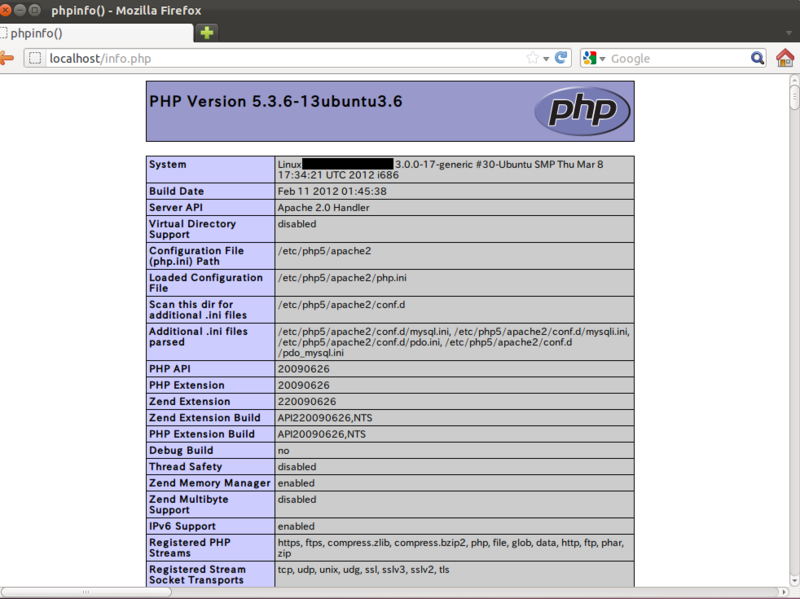
Task: Open the search engine selection dropdown
Action: [x=604, y=58]
